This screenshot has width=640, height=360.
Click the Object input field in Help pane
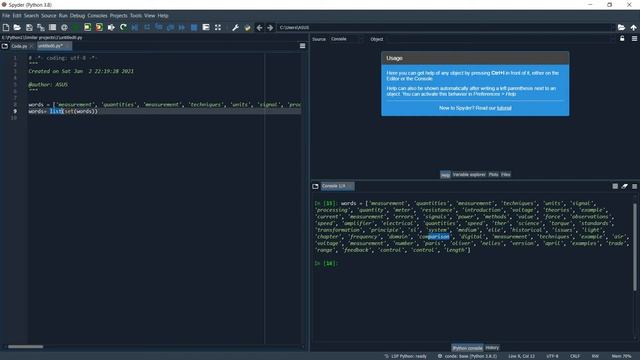(500, 39)
